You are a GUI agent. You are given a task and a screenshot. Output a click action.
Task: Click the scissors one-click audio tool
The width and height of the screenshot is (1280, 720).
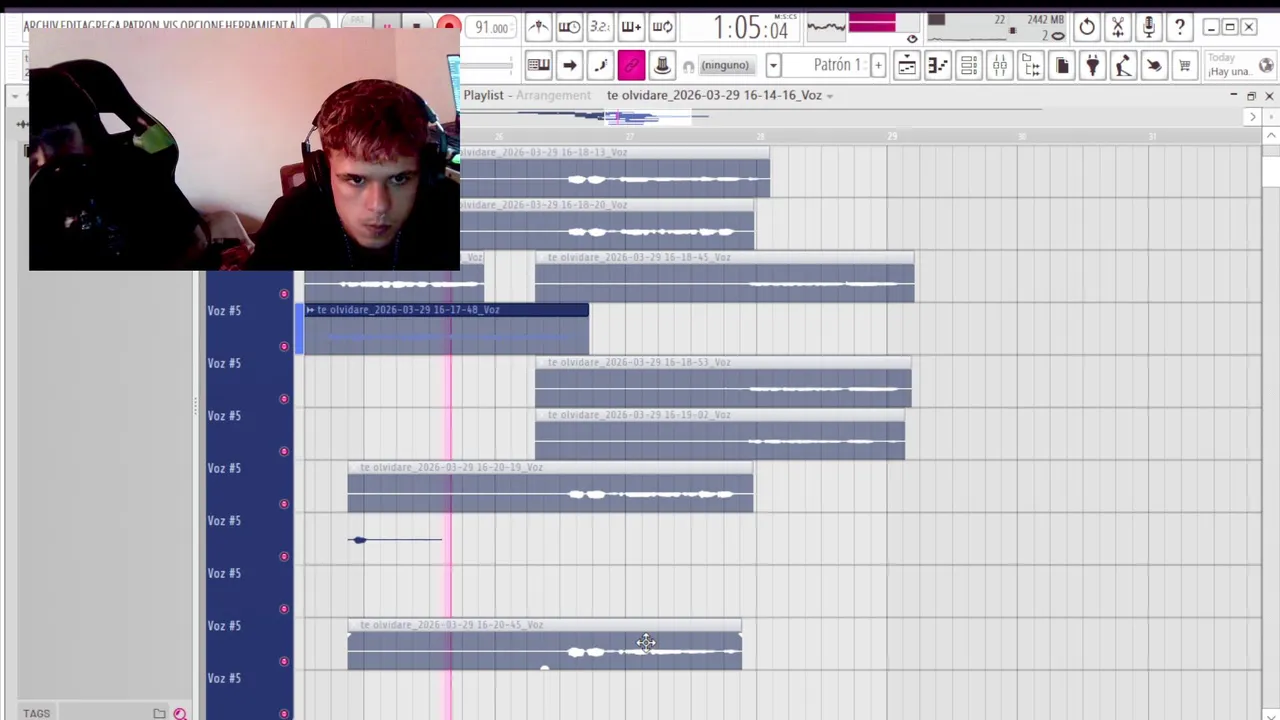point(1118,27)
